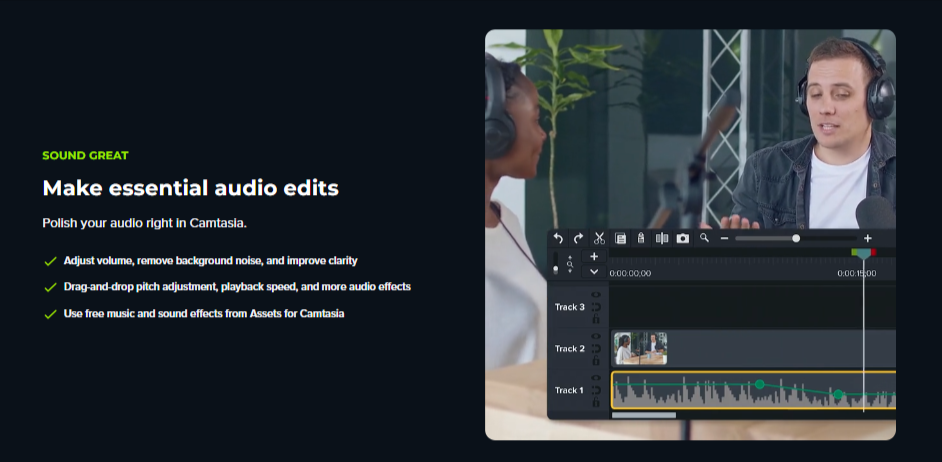Screen dimensions: 942x462
Task: Lock Track 1 with its lock icon
Action: tap(596, 402)
